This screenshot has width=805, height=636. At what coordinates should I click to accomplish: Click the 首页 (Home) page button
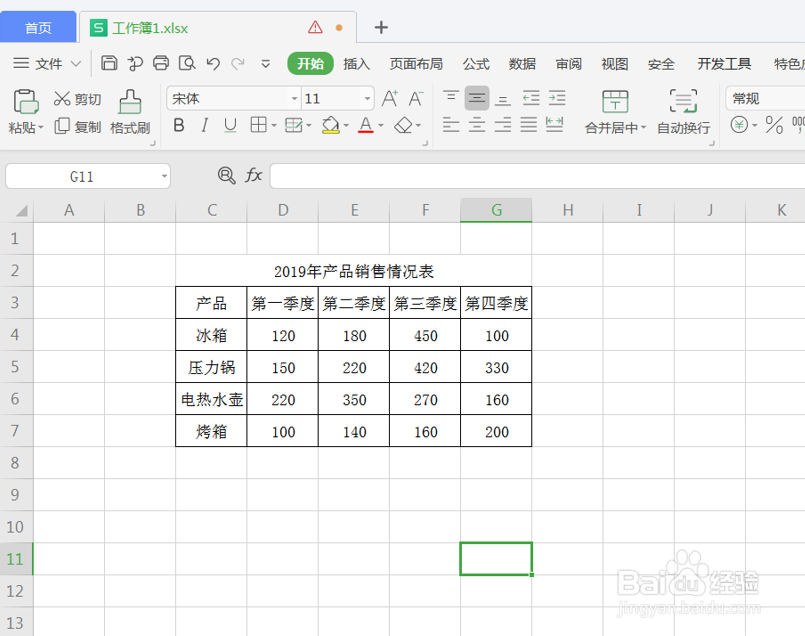[38, 27]
